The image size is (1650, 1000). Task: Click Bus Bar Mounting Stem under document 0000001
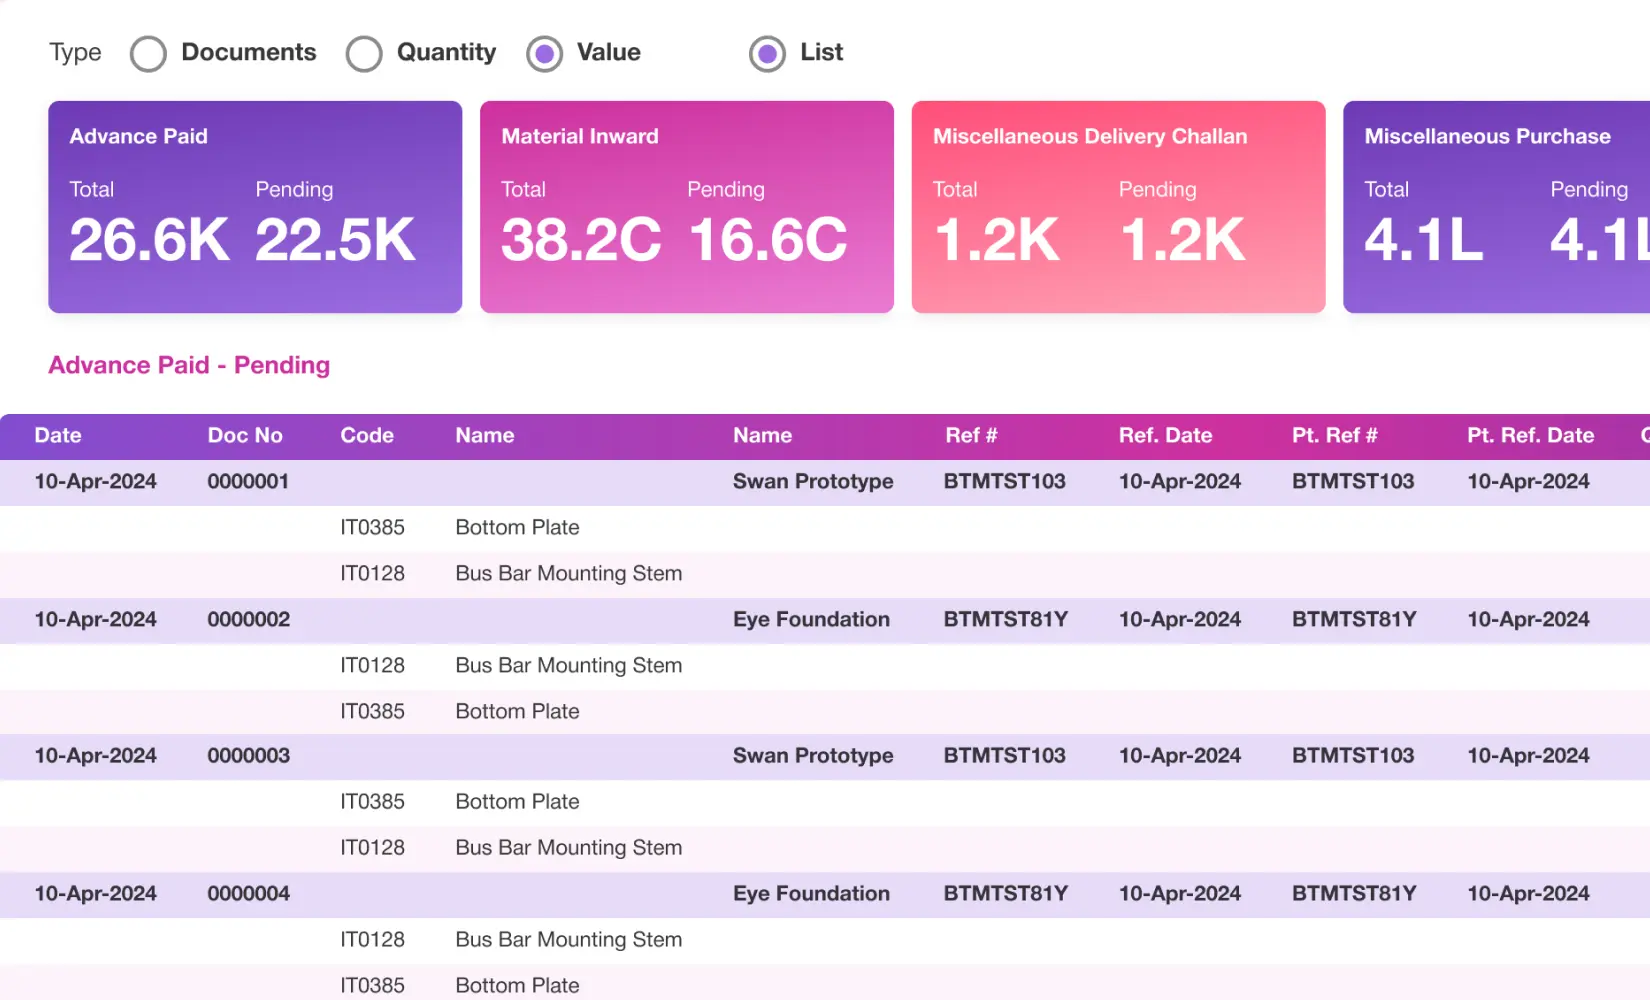point(569,574)
